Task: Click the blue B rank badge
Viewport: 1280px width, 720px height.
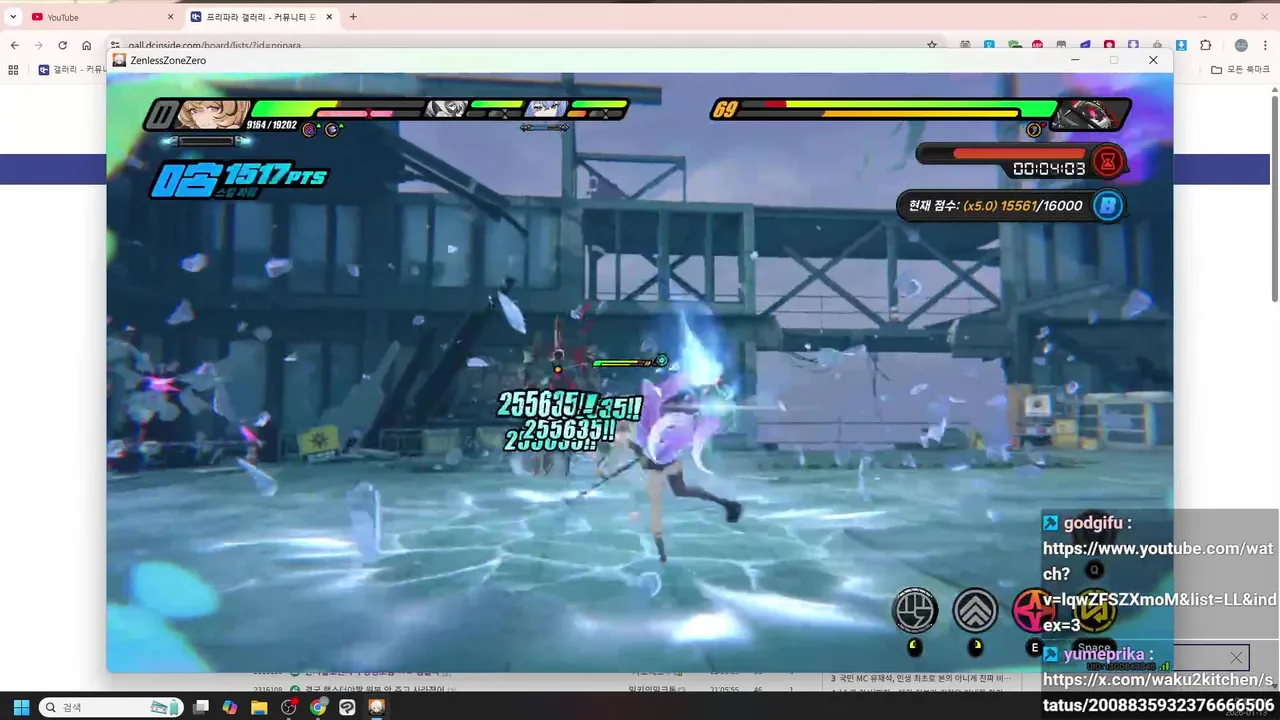Action: point(1108,206)
